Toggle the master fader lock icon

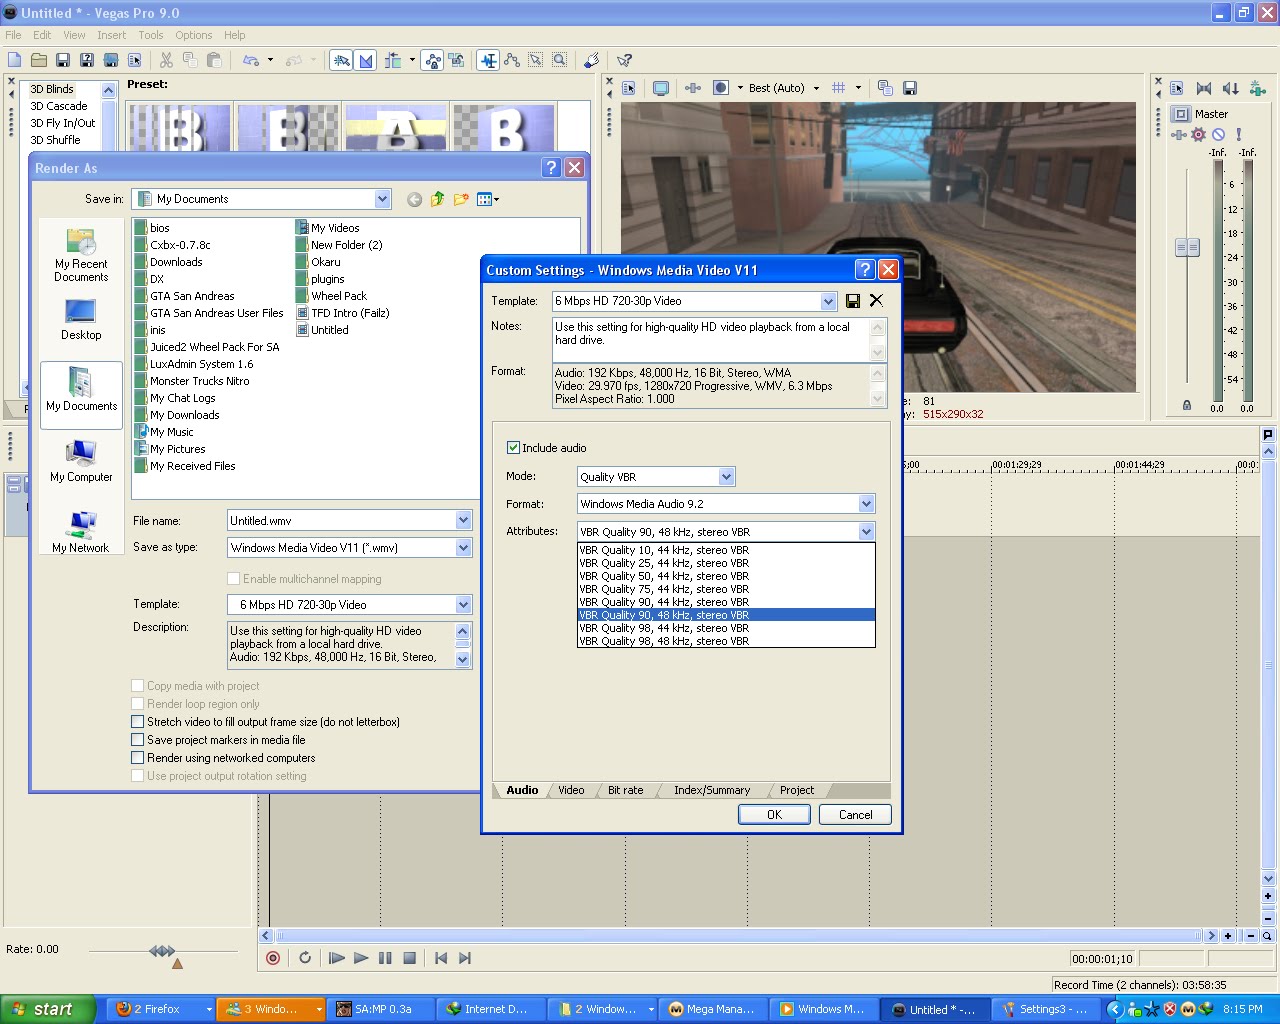1187,406
